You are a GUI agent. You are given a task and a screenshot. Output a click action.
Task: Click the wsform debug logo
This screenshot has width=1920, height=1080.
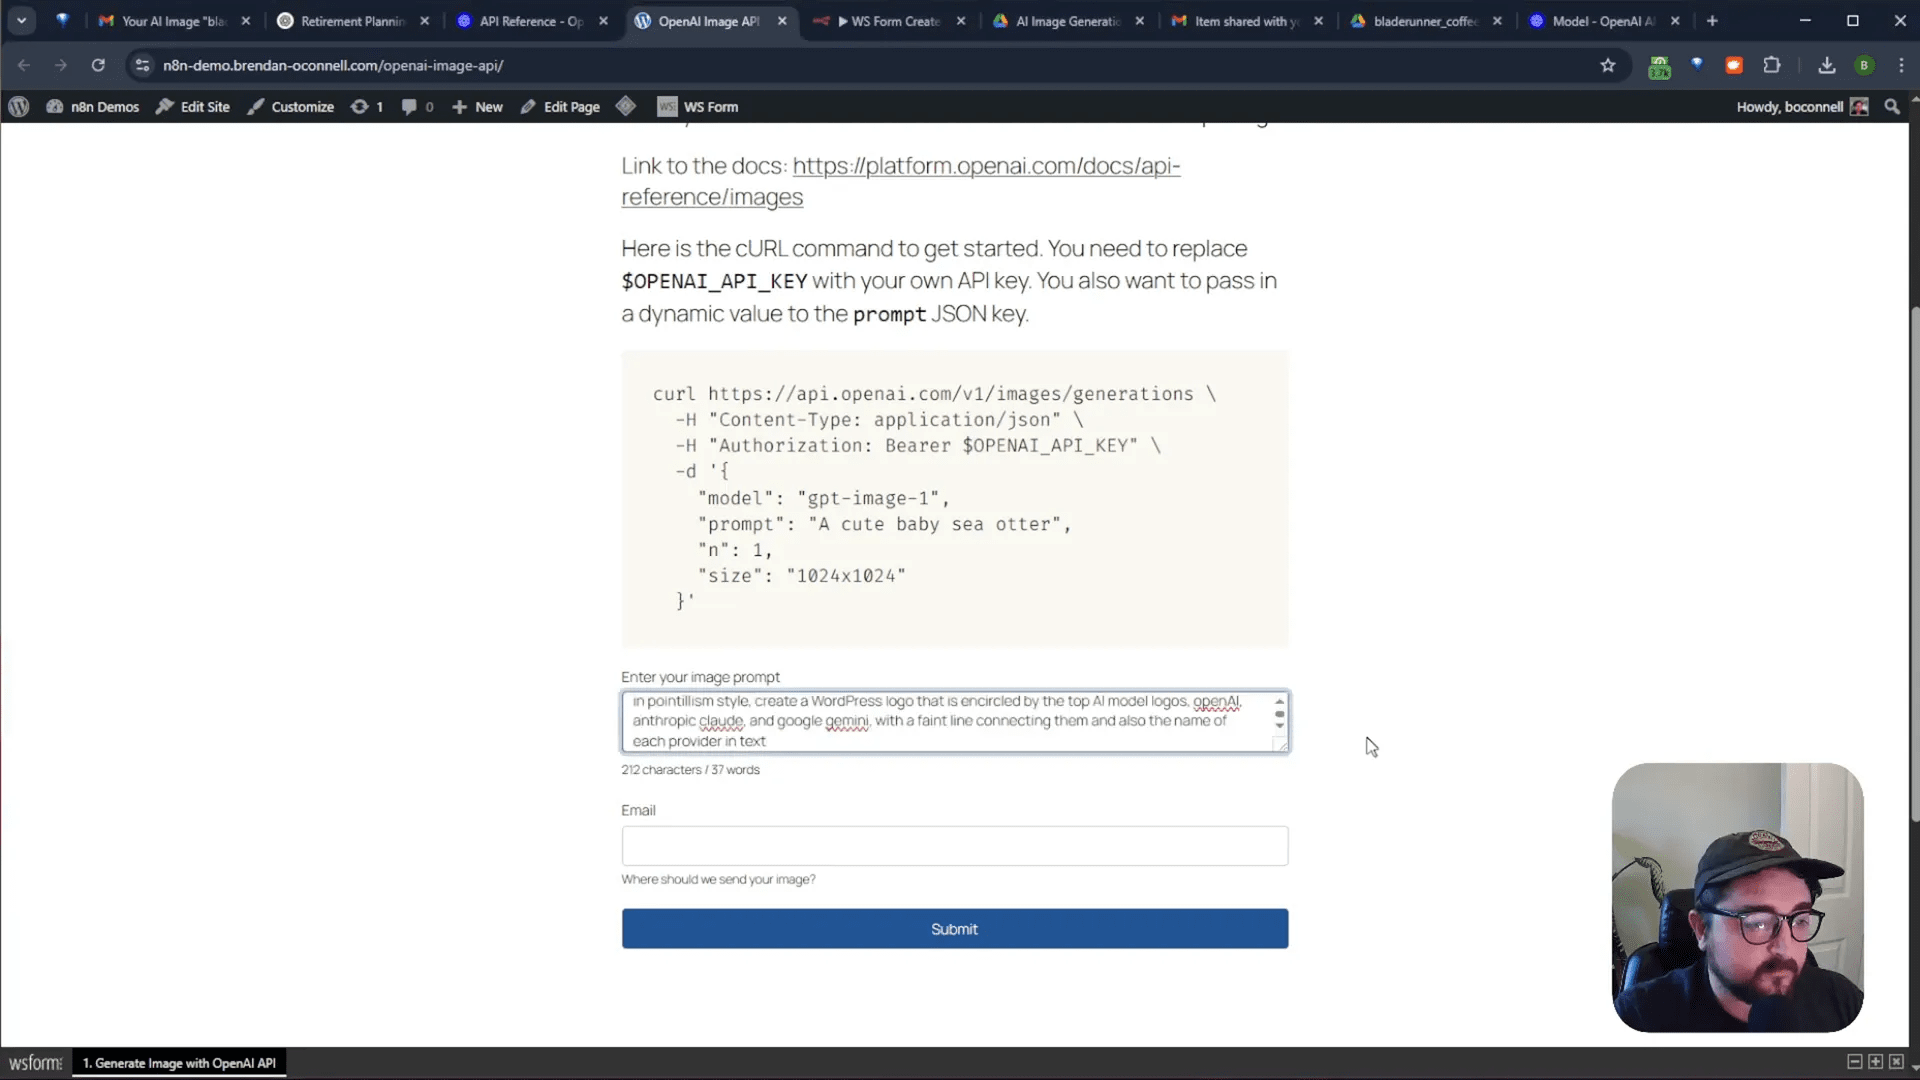coord(36,1063)
